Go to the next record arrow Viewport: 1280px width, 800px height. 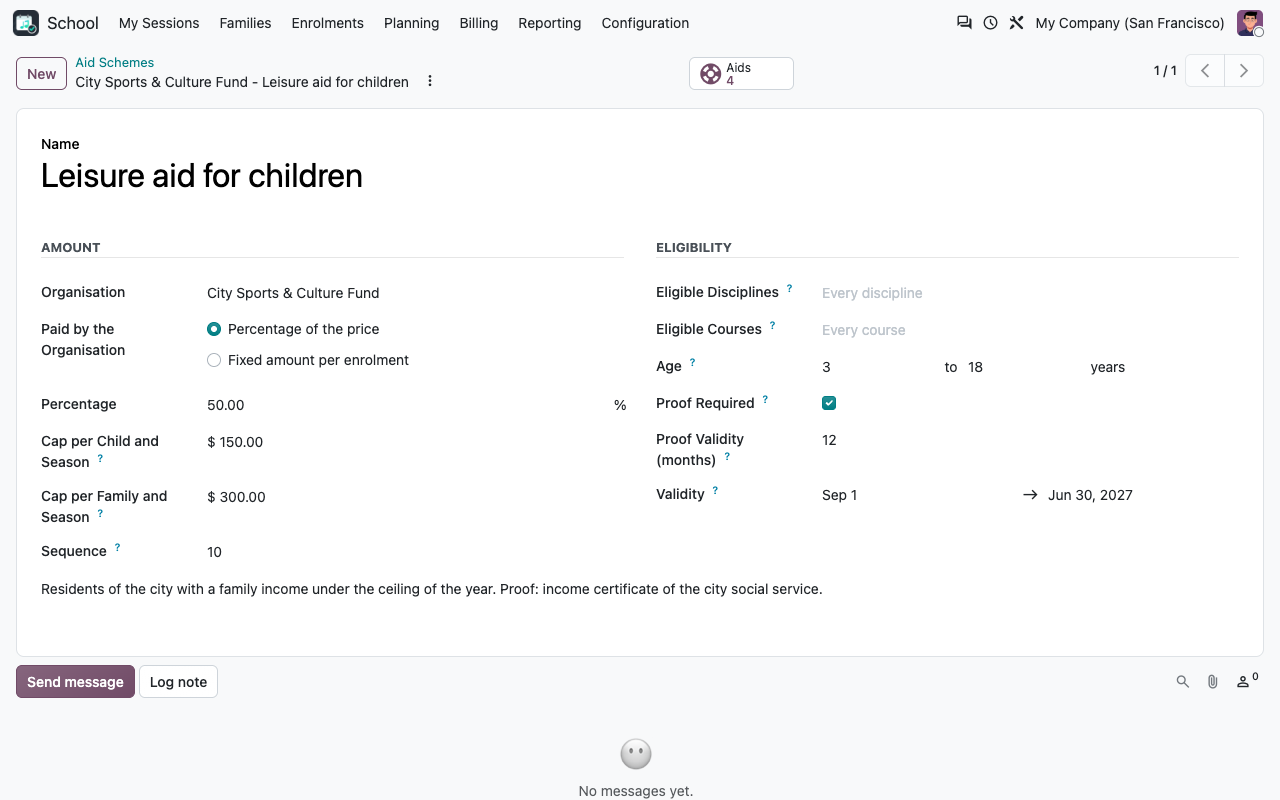[x=1244, y=71]
